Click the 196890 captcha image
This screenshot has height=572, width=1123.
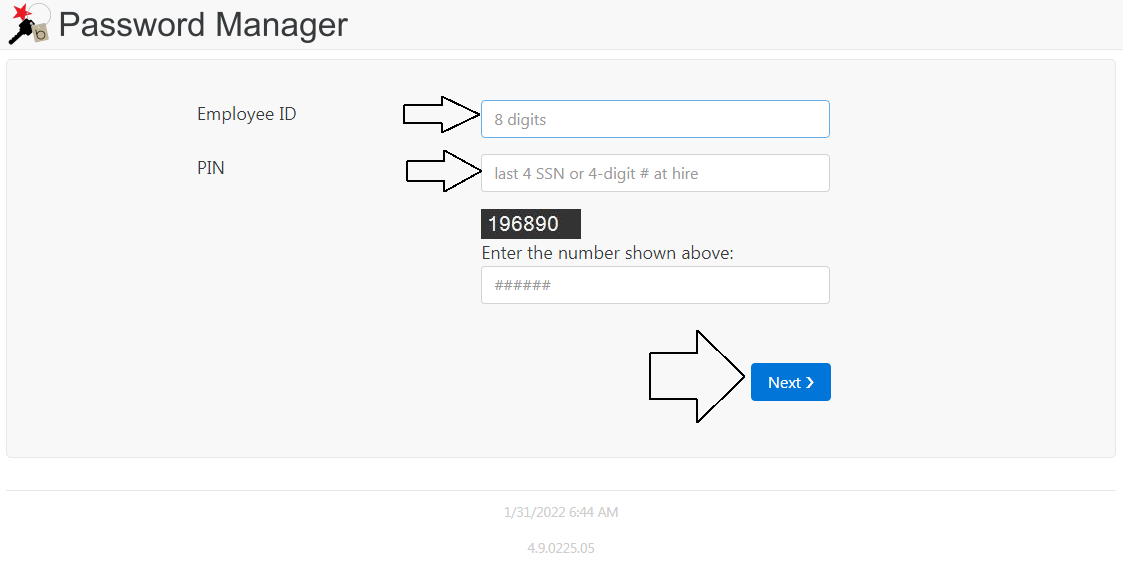tap(531, 224)
